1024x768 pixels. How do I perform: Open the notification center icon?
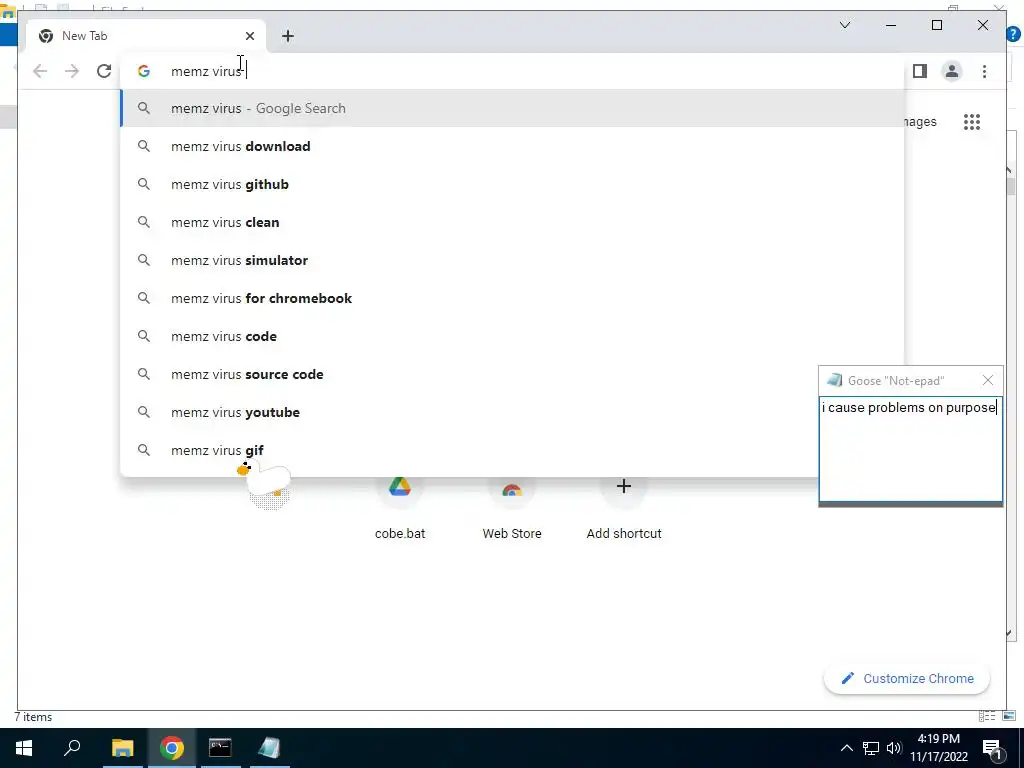pyautogui.click(x=993, y=749)
